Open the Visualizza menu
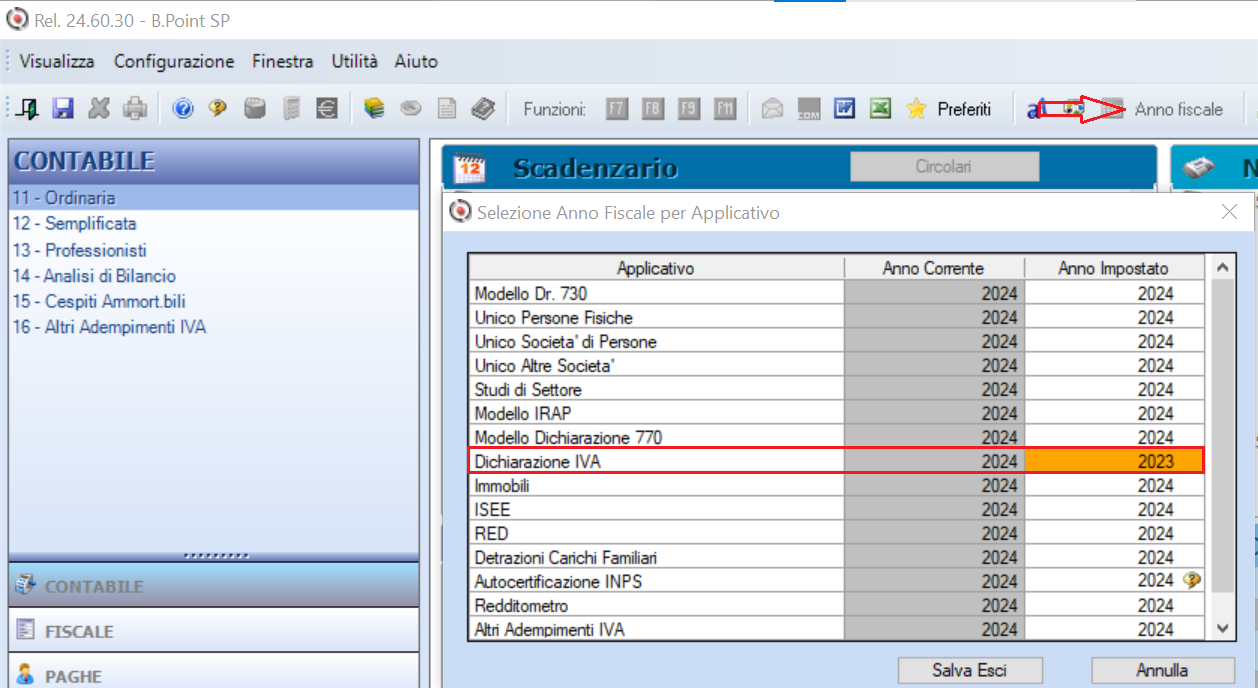The image size is (1258, 688). pos(57,61)
